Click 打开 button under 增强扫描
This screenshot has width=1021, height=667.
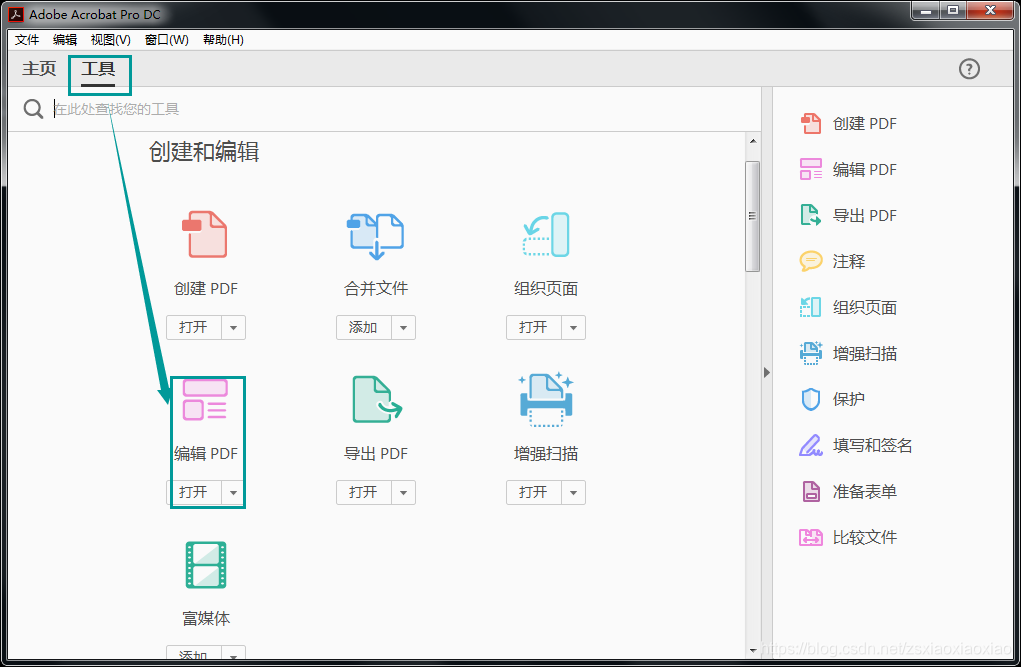(x=534, y=492)
